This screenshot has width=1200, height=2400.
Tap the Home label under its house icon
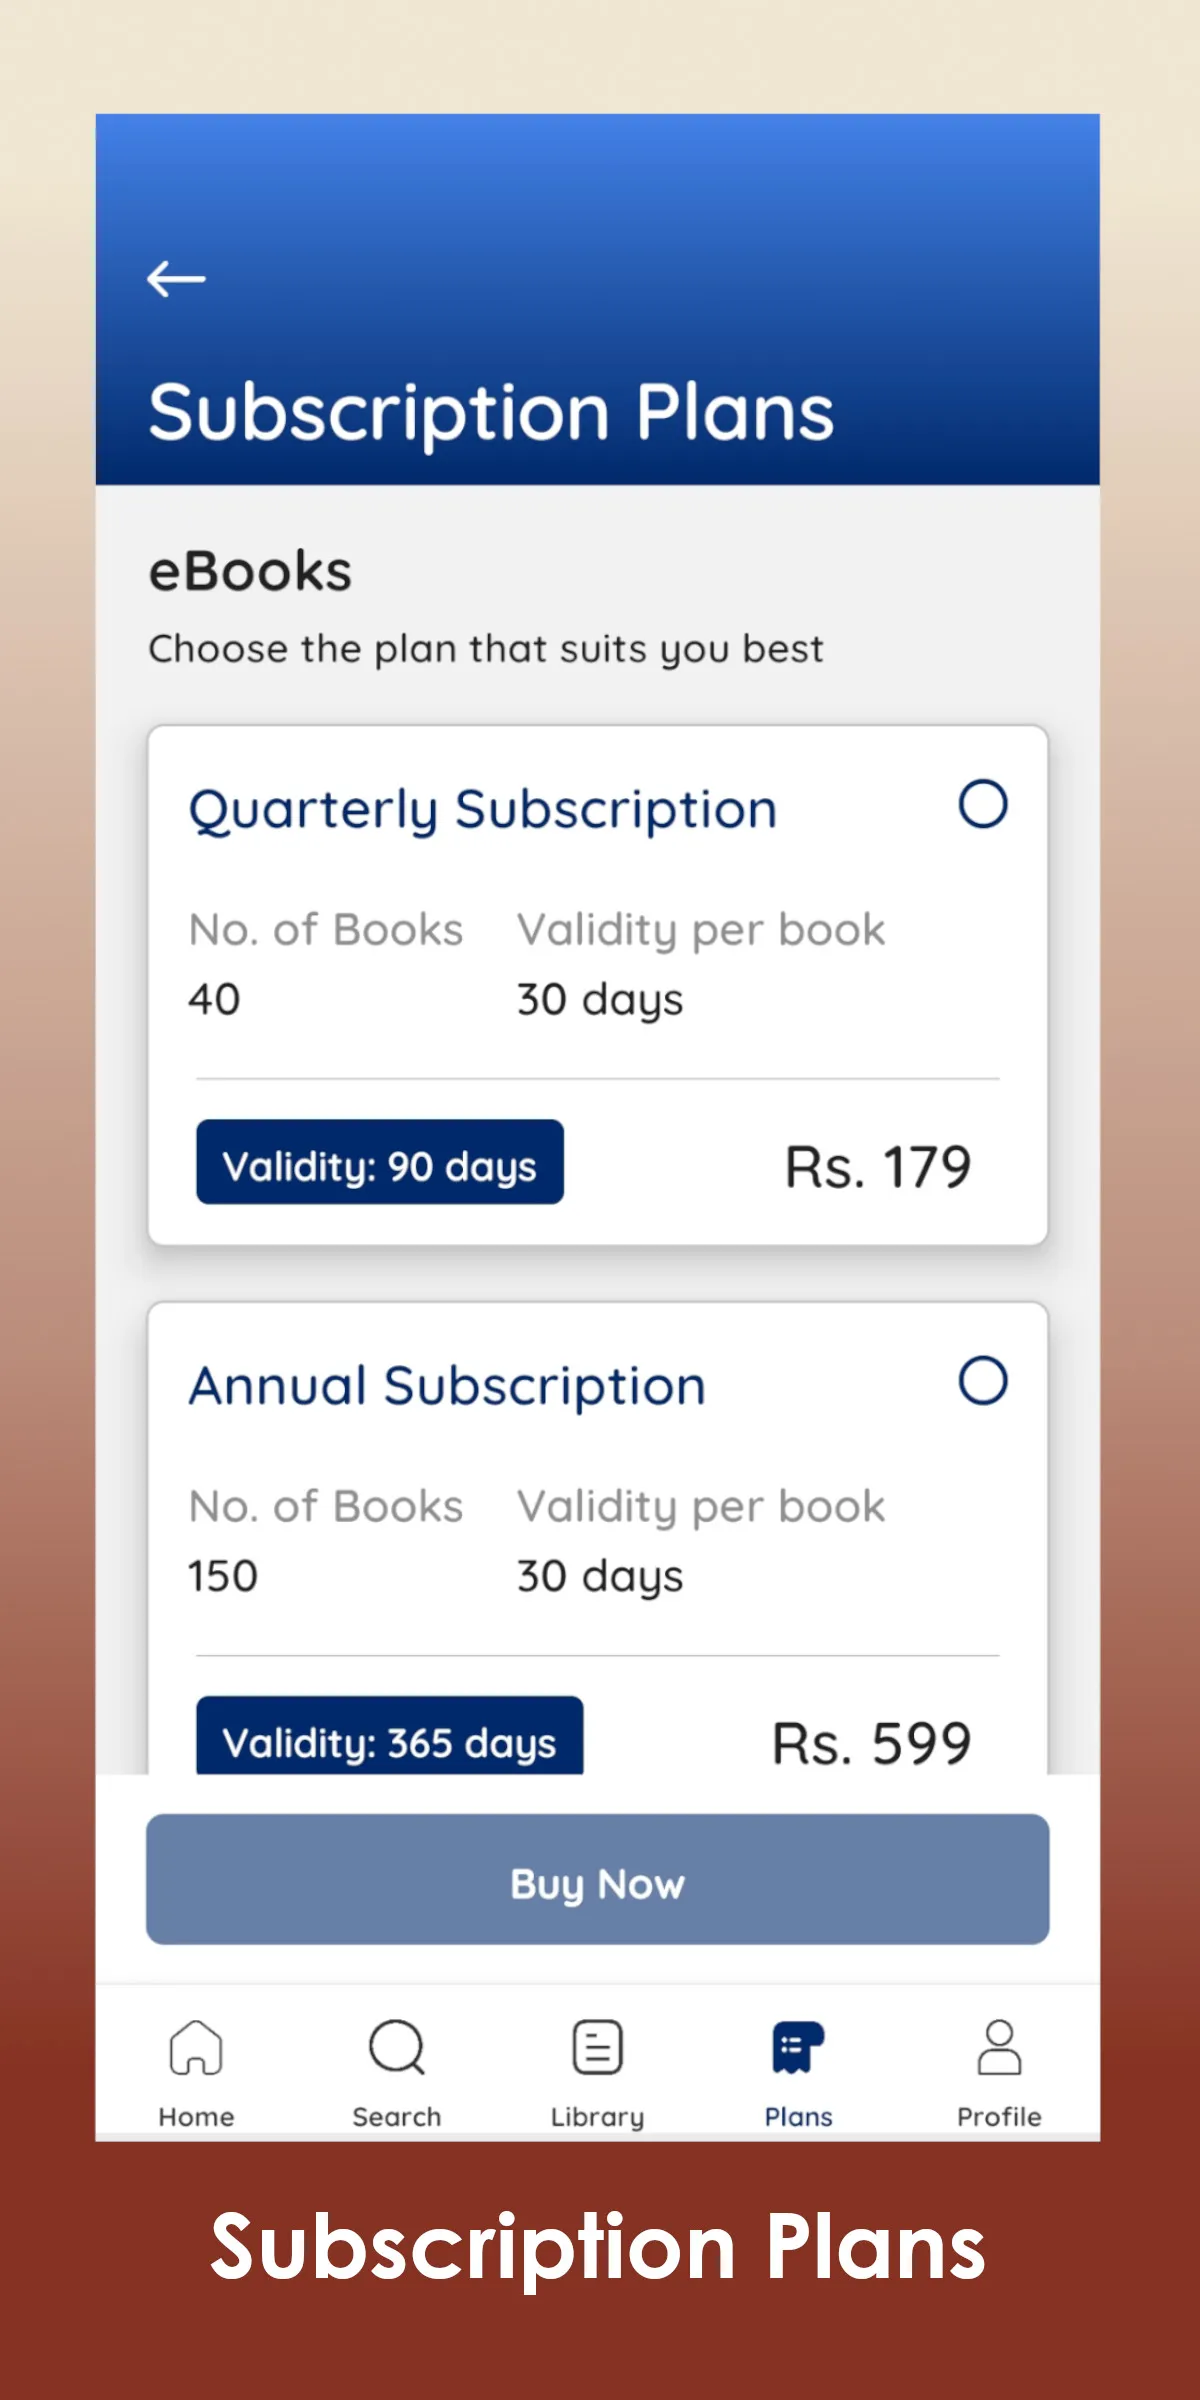click(196, 2115)
